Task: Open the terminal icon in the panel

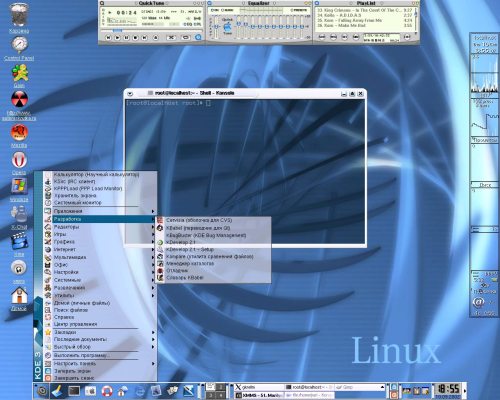Action: tap(74, 391)
